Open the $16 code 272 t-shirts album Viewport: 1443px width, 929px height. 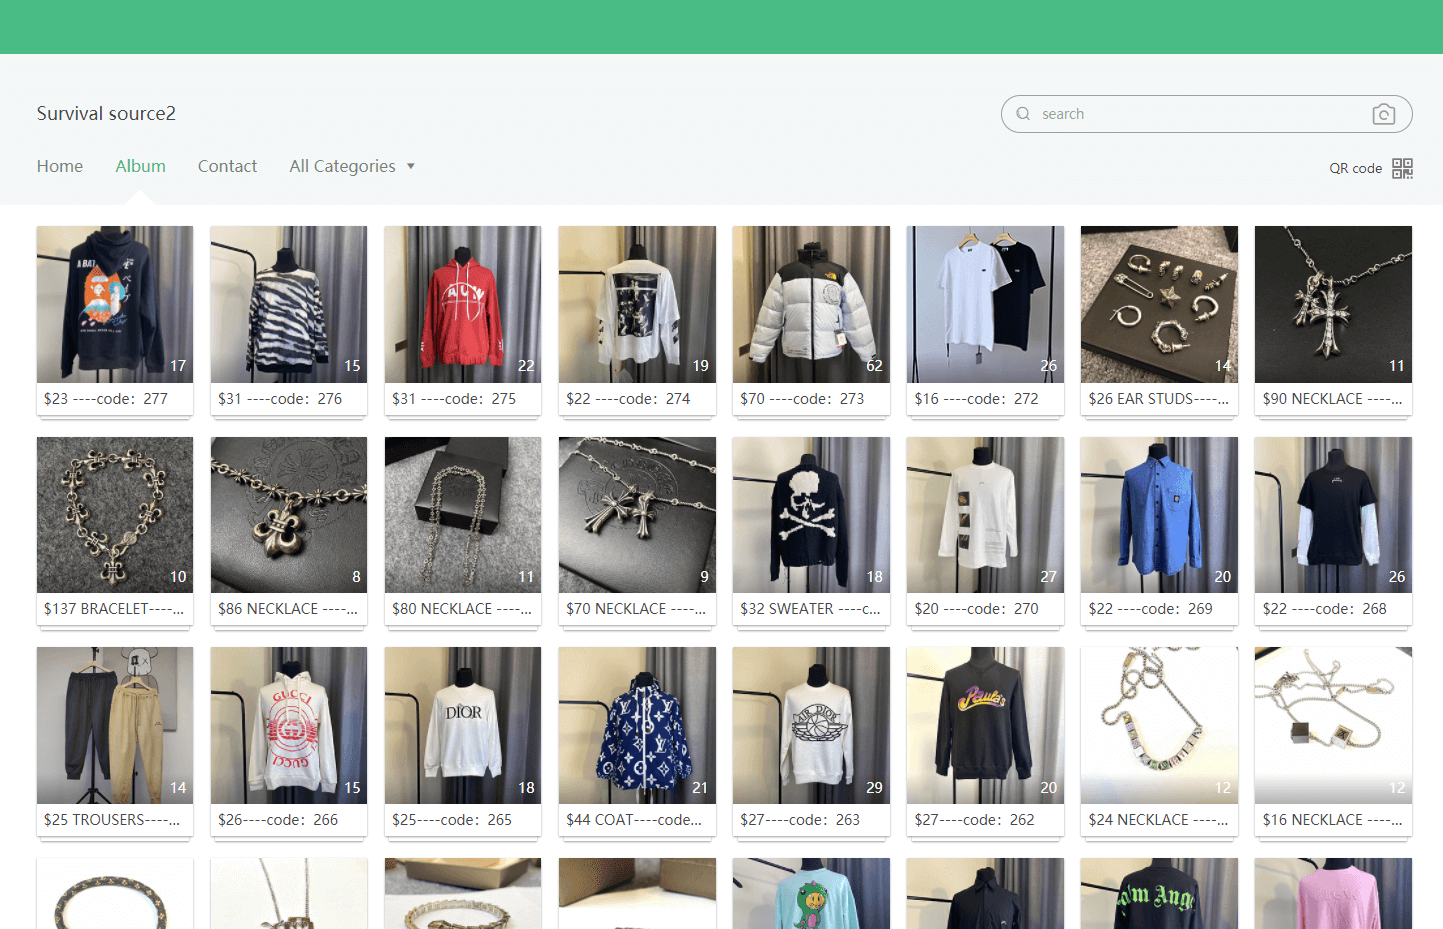(x=985, y=304)
